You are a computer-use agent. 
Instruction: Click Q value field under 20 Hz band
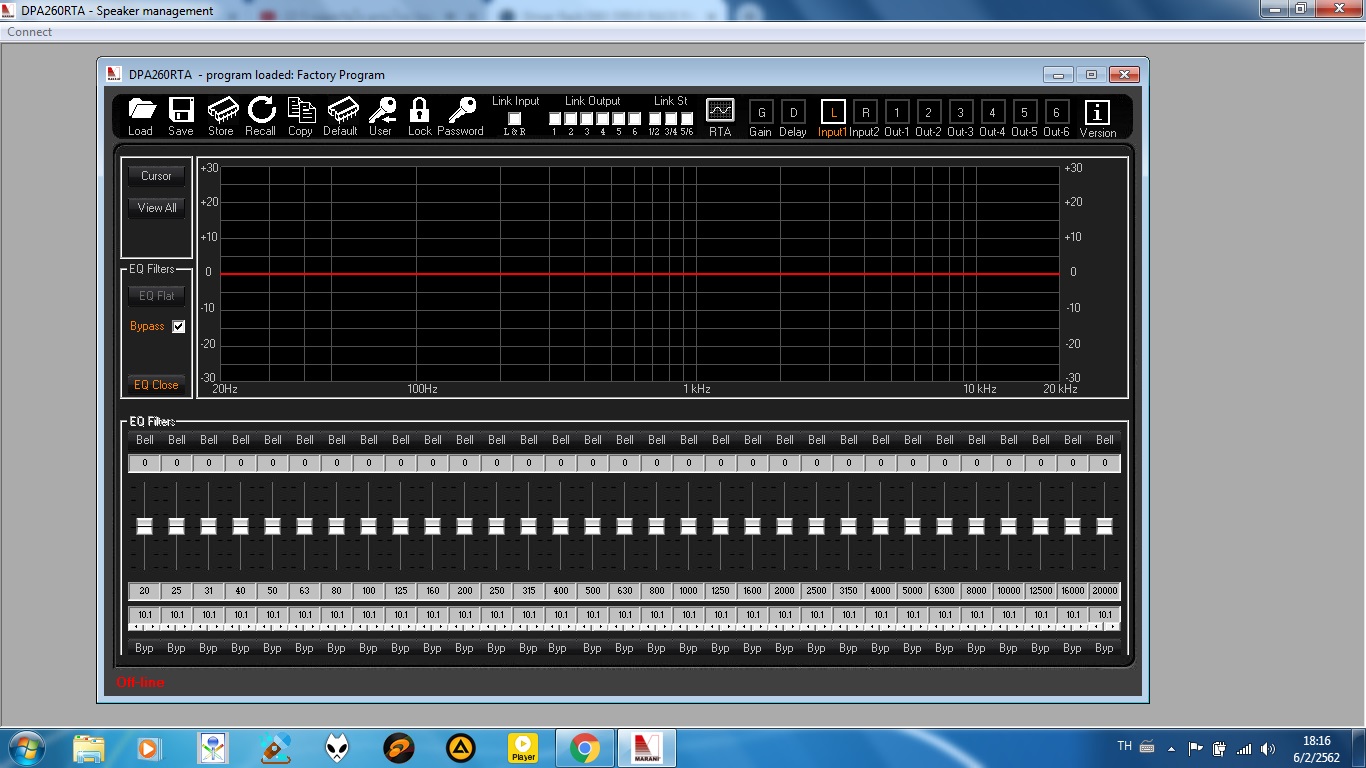145,615
